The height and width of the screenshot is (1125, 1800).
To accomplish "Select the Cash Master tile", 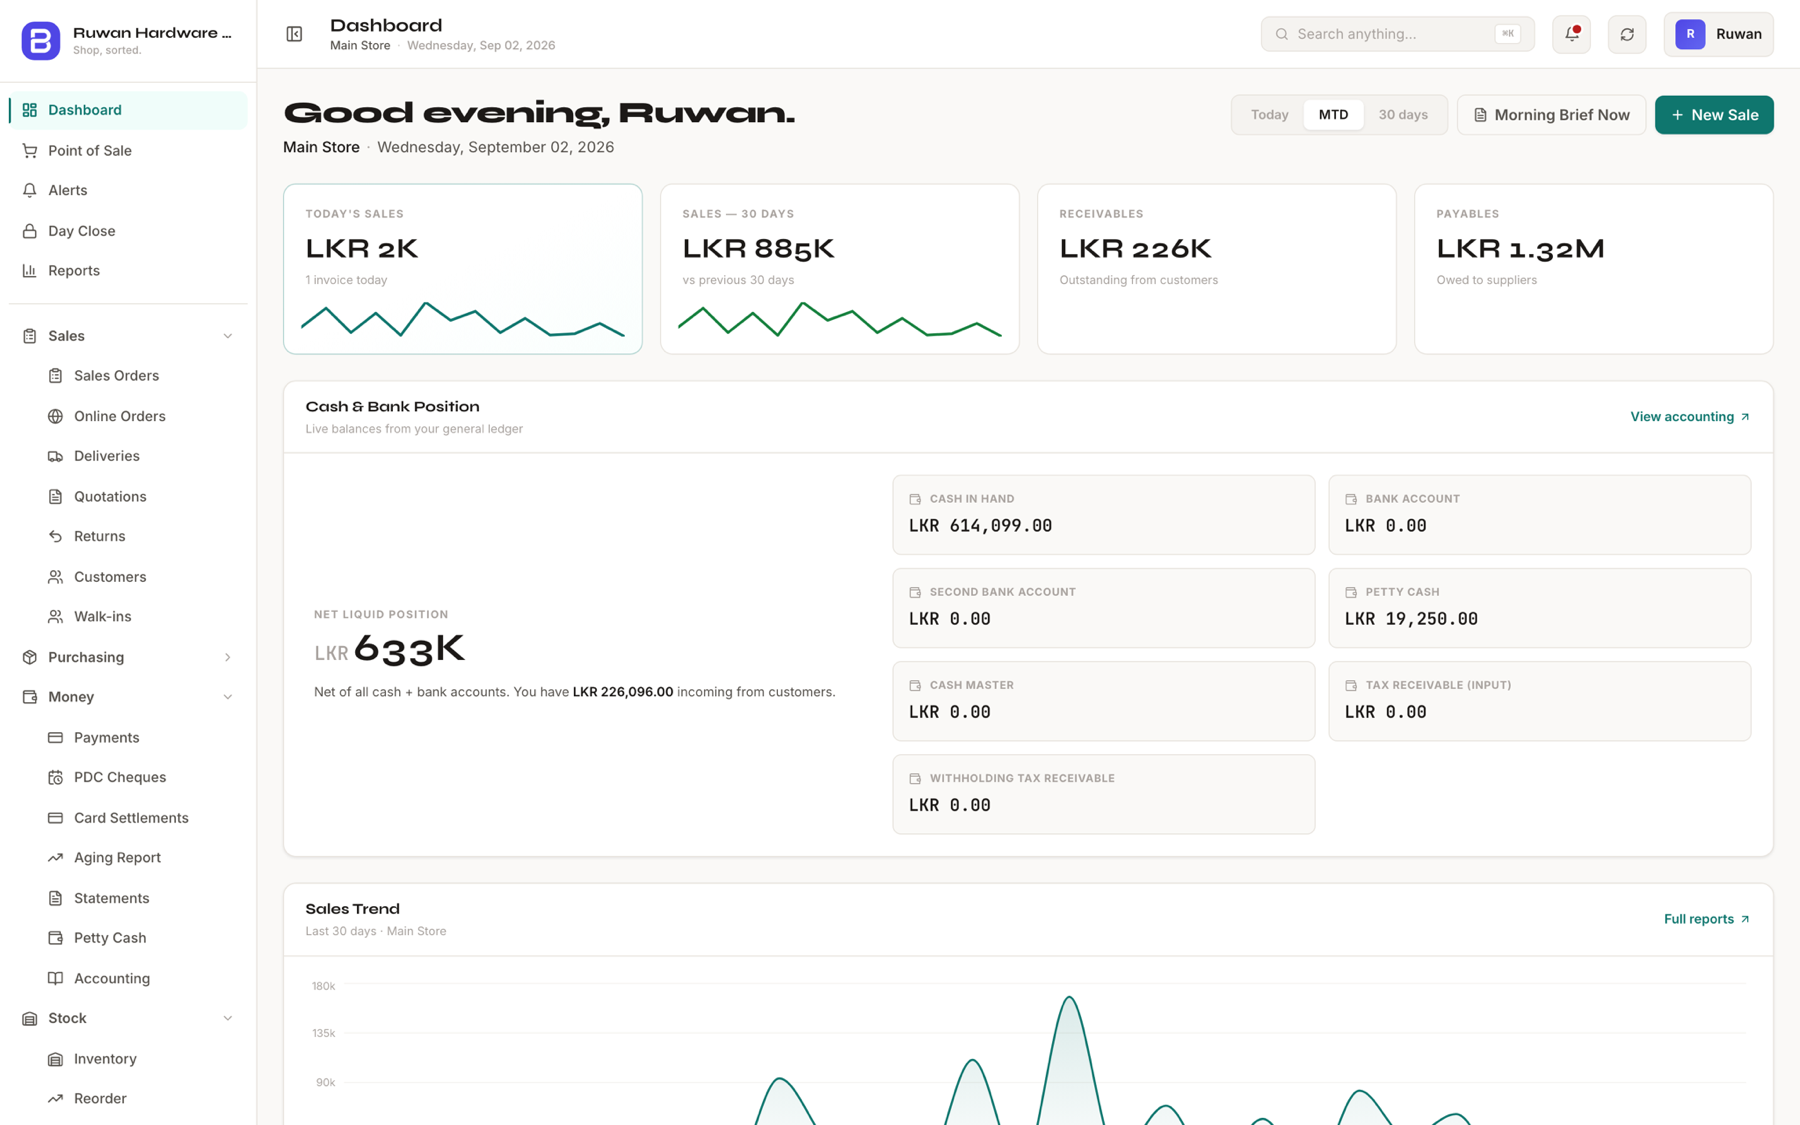I will click(1104, 701).
